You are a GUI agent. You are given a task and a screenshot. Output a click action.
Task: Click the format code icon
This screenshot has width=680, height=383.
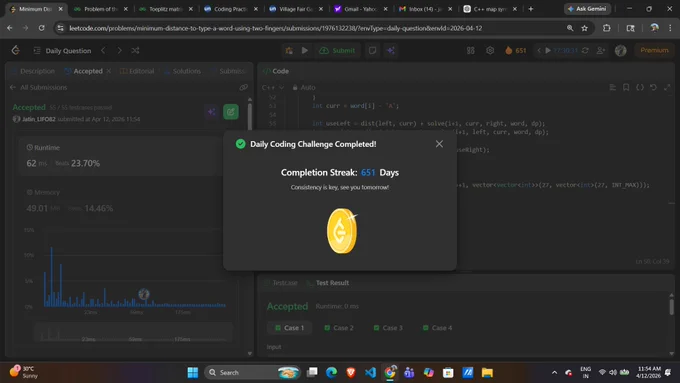(612, 87)
